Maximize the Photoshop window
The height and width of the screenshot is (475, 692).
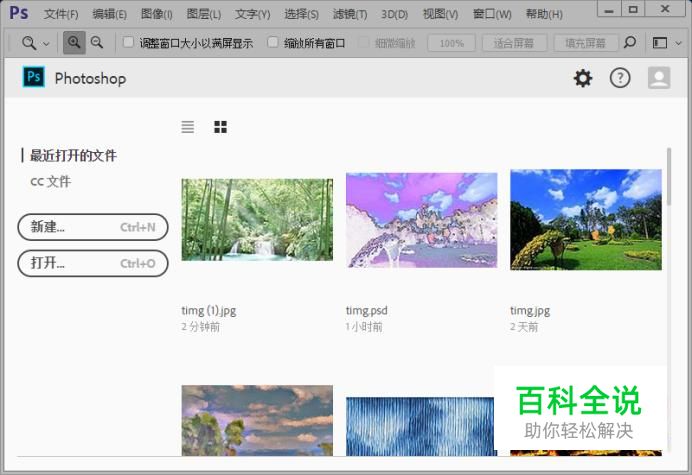point(633,9)
